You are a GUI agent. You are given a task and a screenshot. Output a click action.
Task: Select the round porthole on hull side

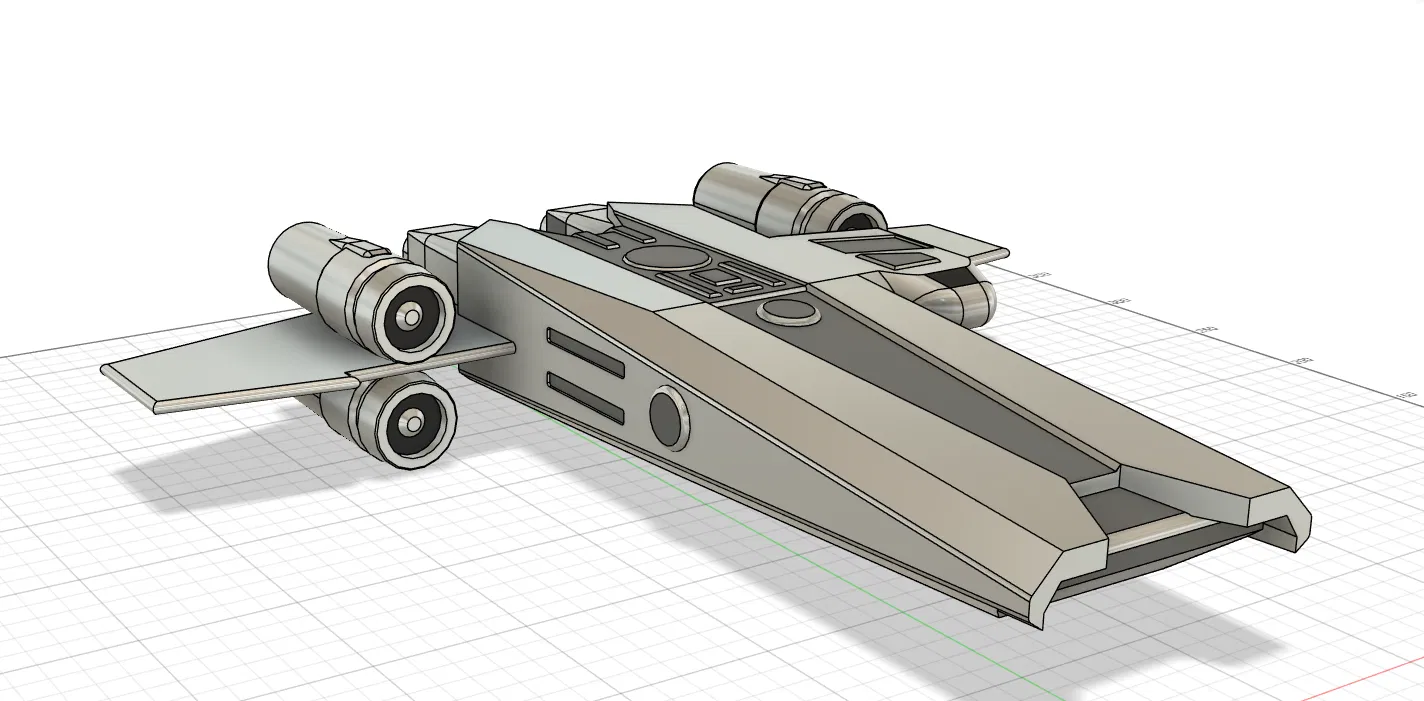coord(670,416)
